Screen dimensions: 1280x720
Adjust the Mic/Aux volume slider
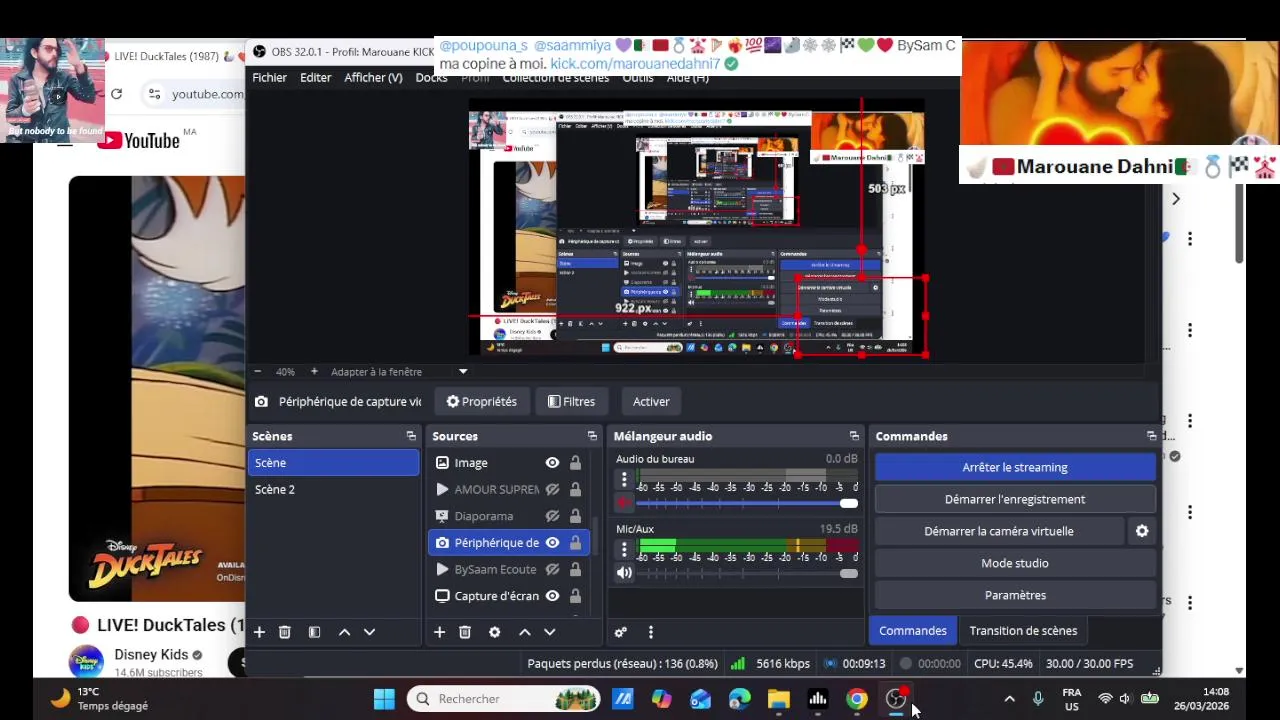point(747,573)
